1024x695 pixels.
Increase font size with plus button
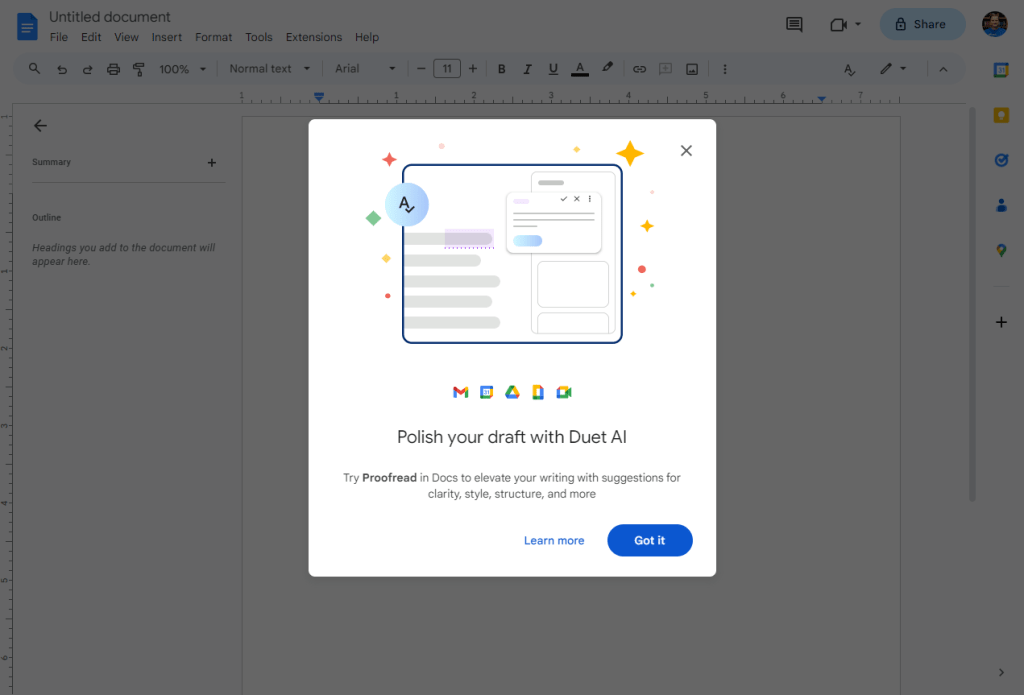click(x=473, y=69)
